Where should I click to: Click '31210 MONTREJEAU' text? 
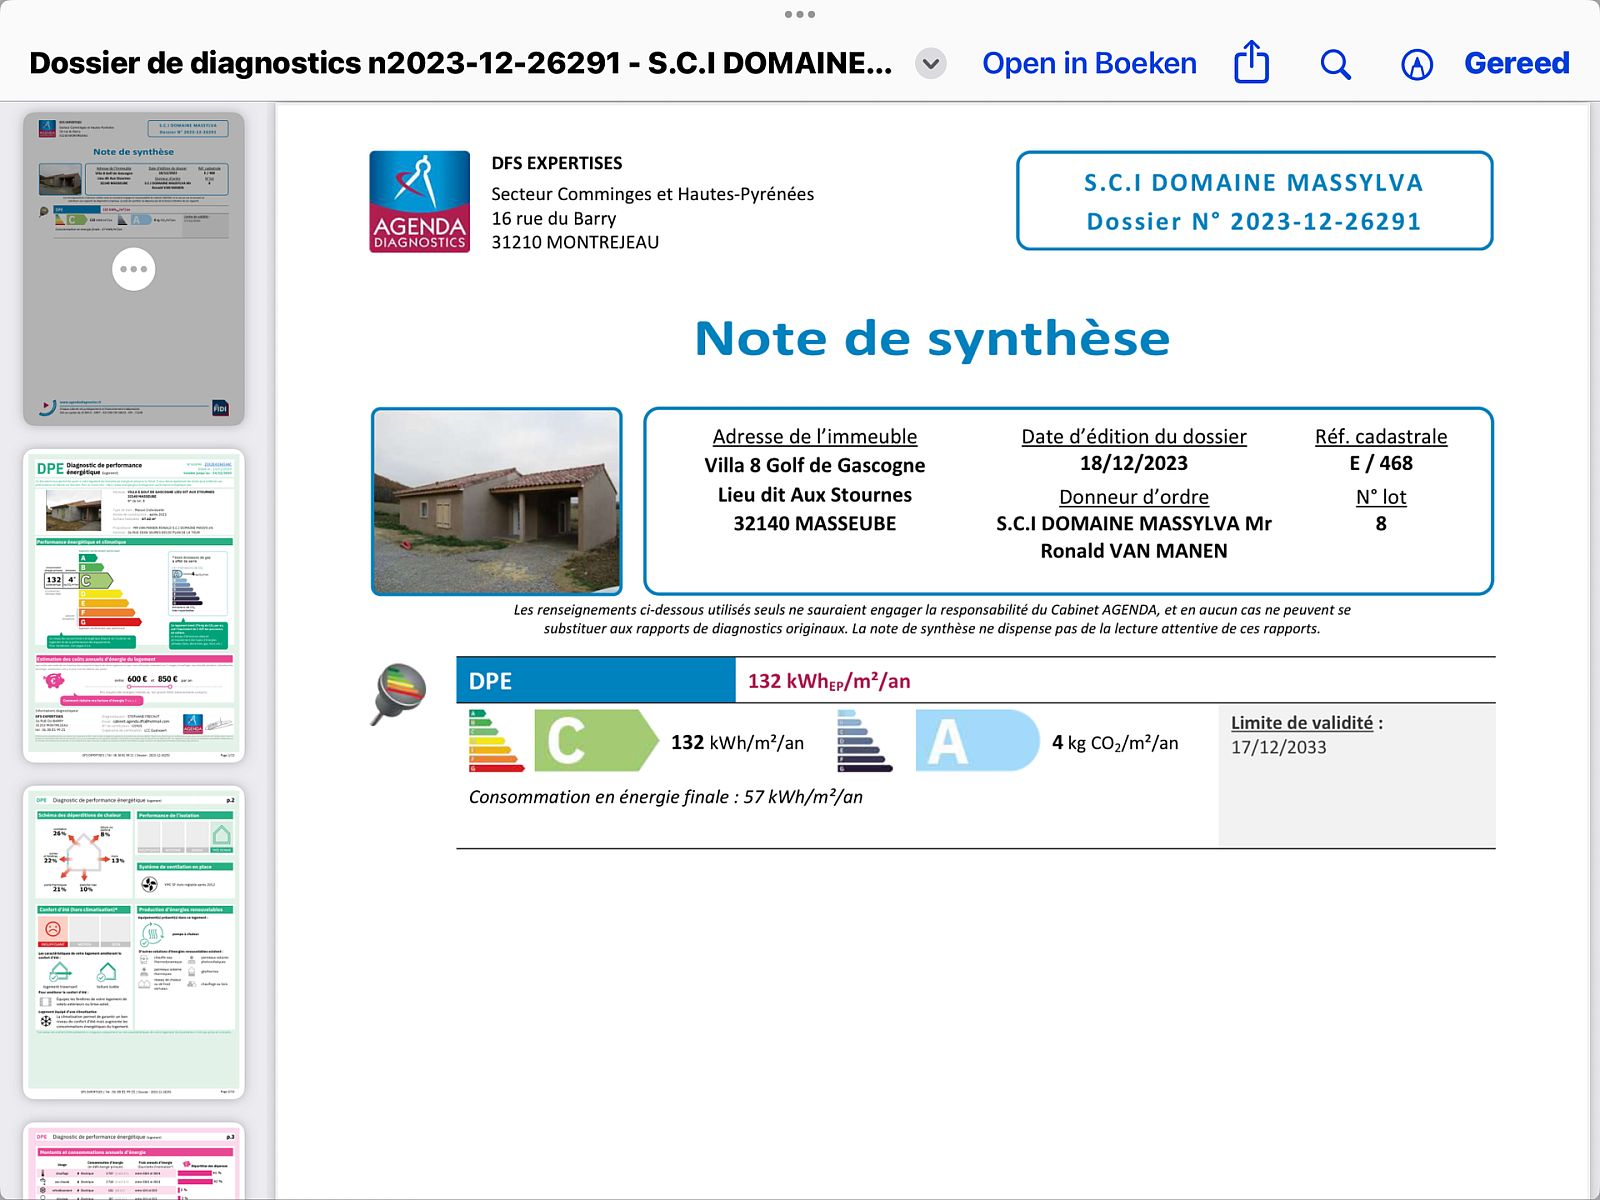point(575,242)
